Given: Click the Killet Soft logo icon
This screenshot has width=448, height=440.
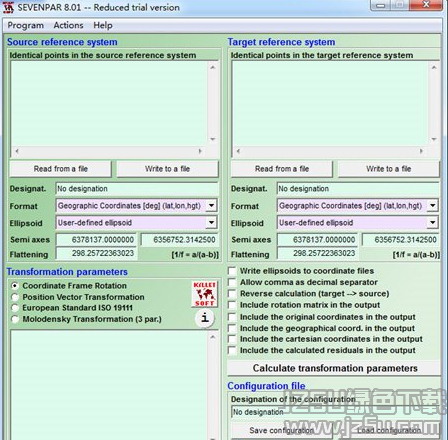Looking at the screenshot, I should (x=204, y=294).
